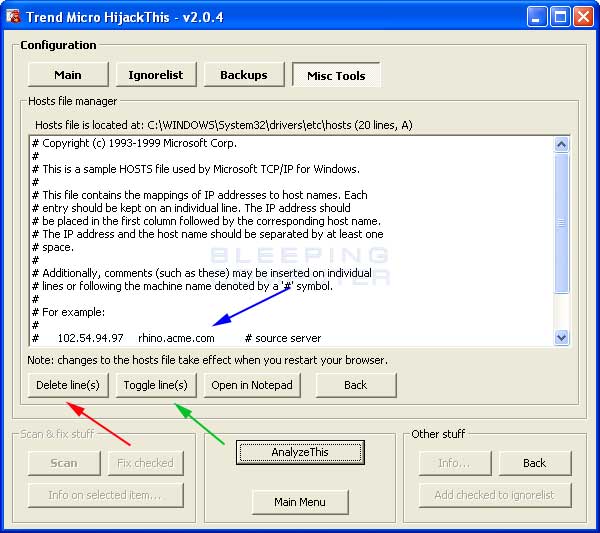Click the hosts list scroll-up arrow
600x533 pixels.
tap(561, 145)
